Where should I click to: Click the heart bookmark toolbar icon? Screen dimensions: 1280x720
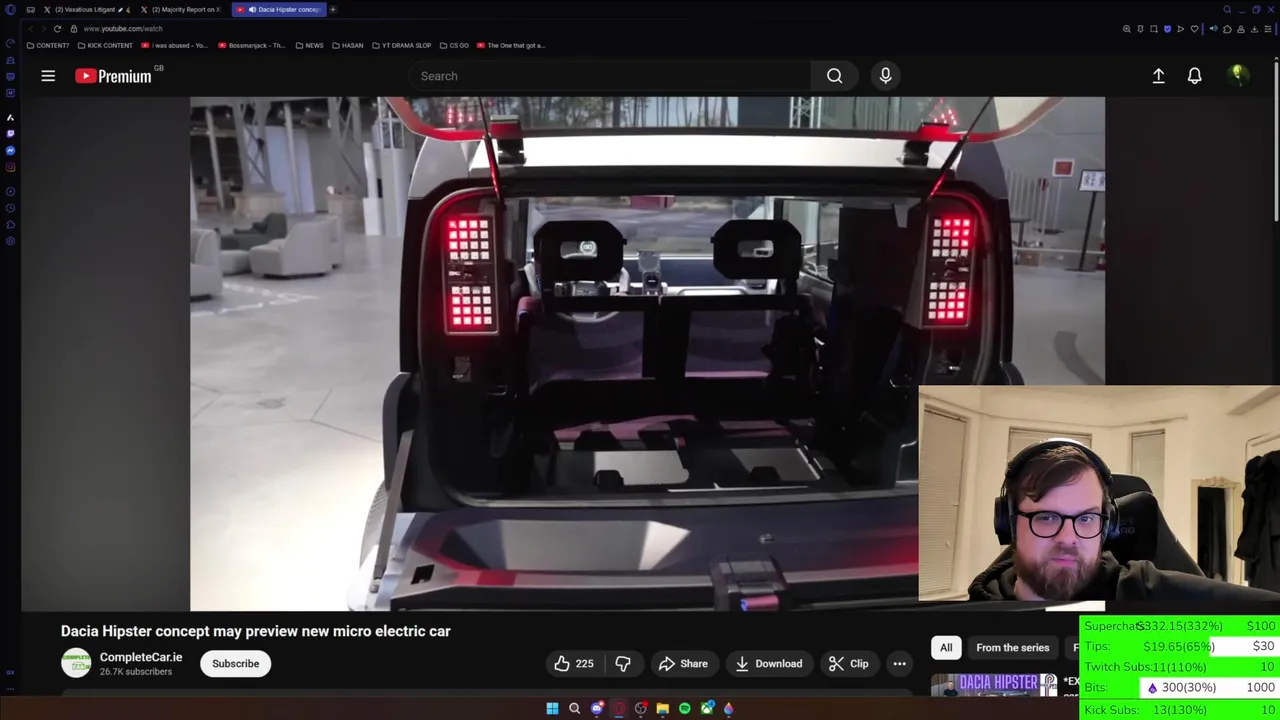click(1194, 29)
